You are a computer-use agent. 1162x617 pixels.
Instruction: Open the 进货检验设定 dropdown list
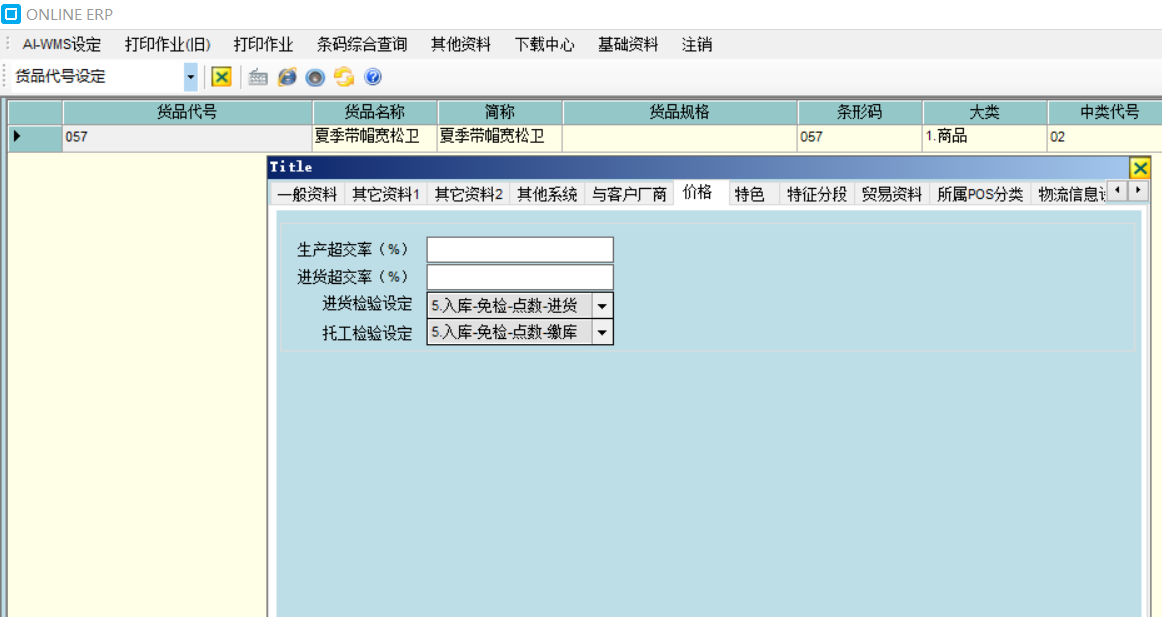click(602, 305)
